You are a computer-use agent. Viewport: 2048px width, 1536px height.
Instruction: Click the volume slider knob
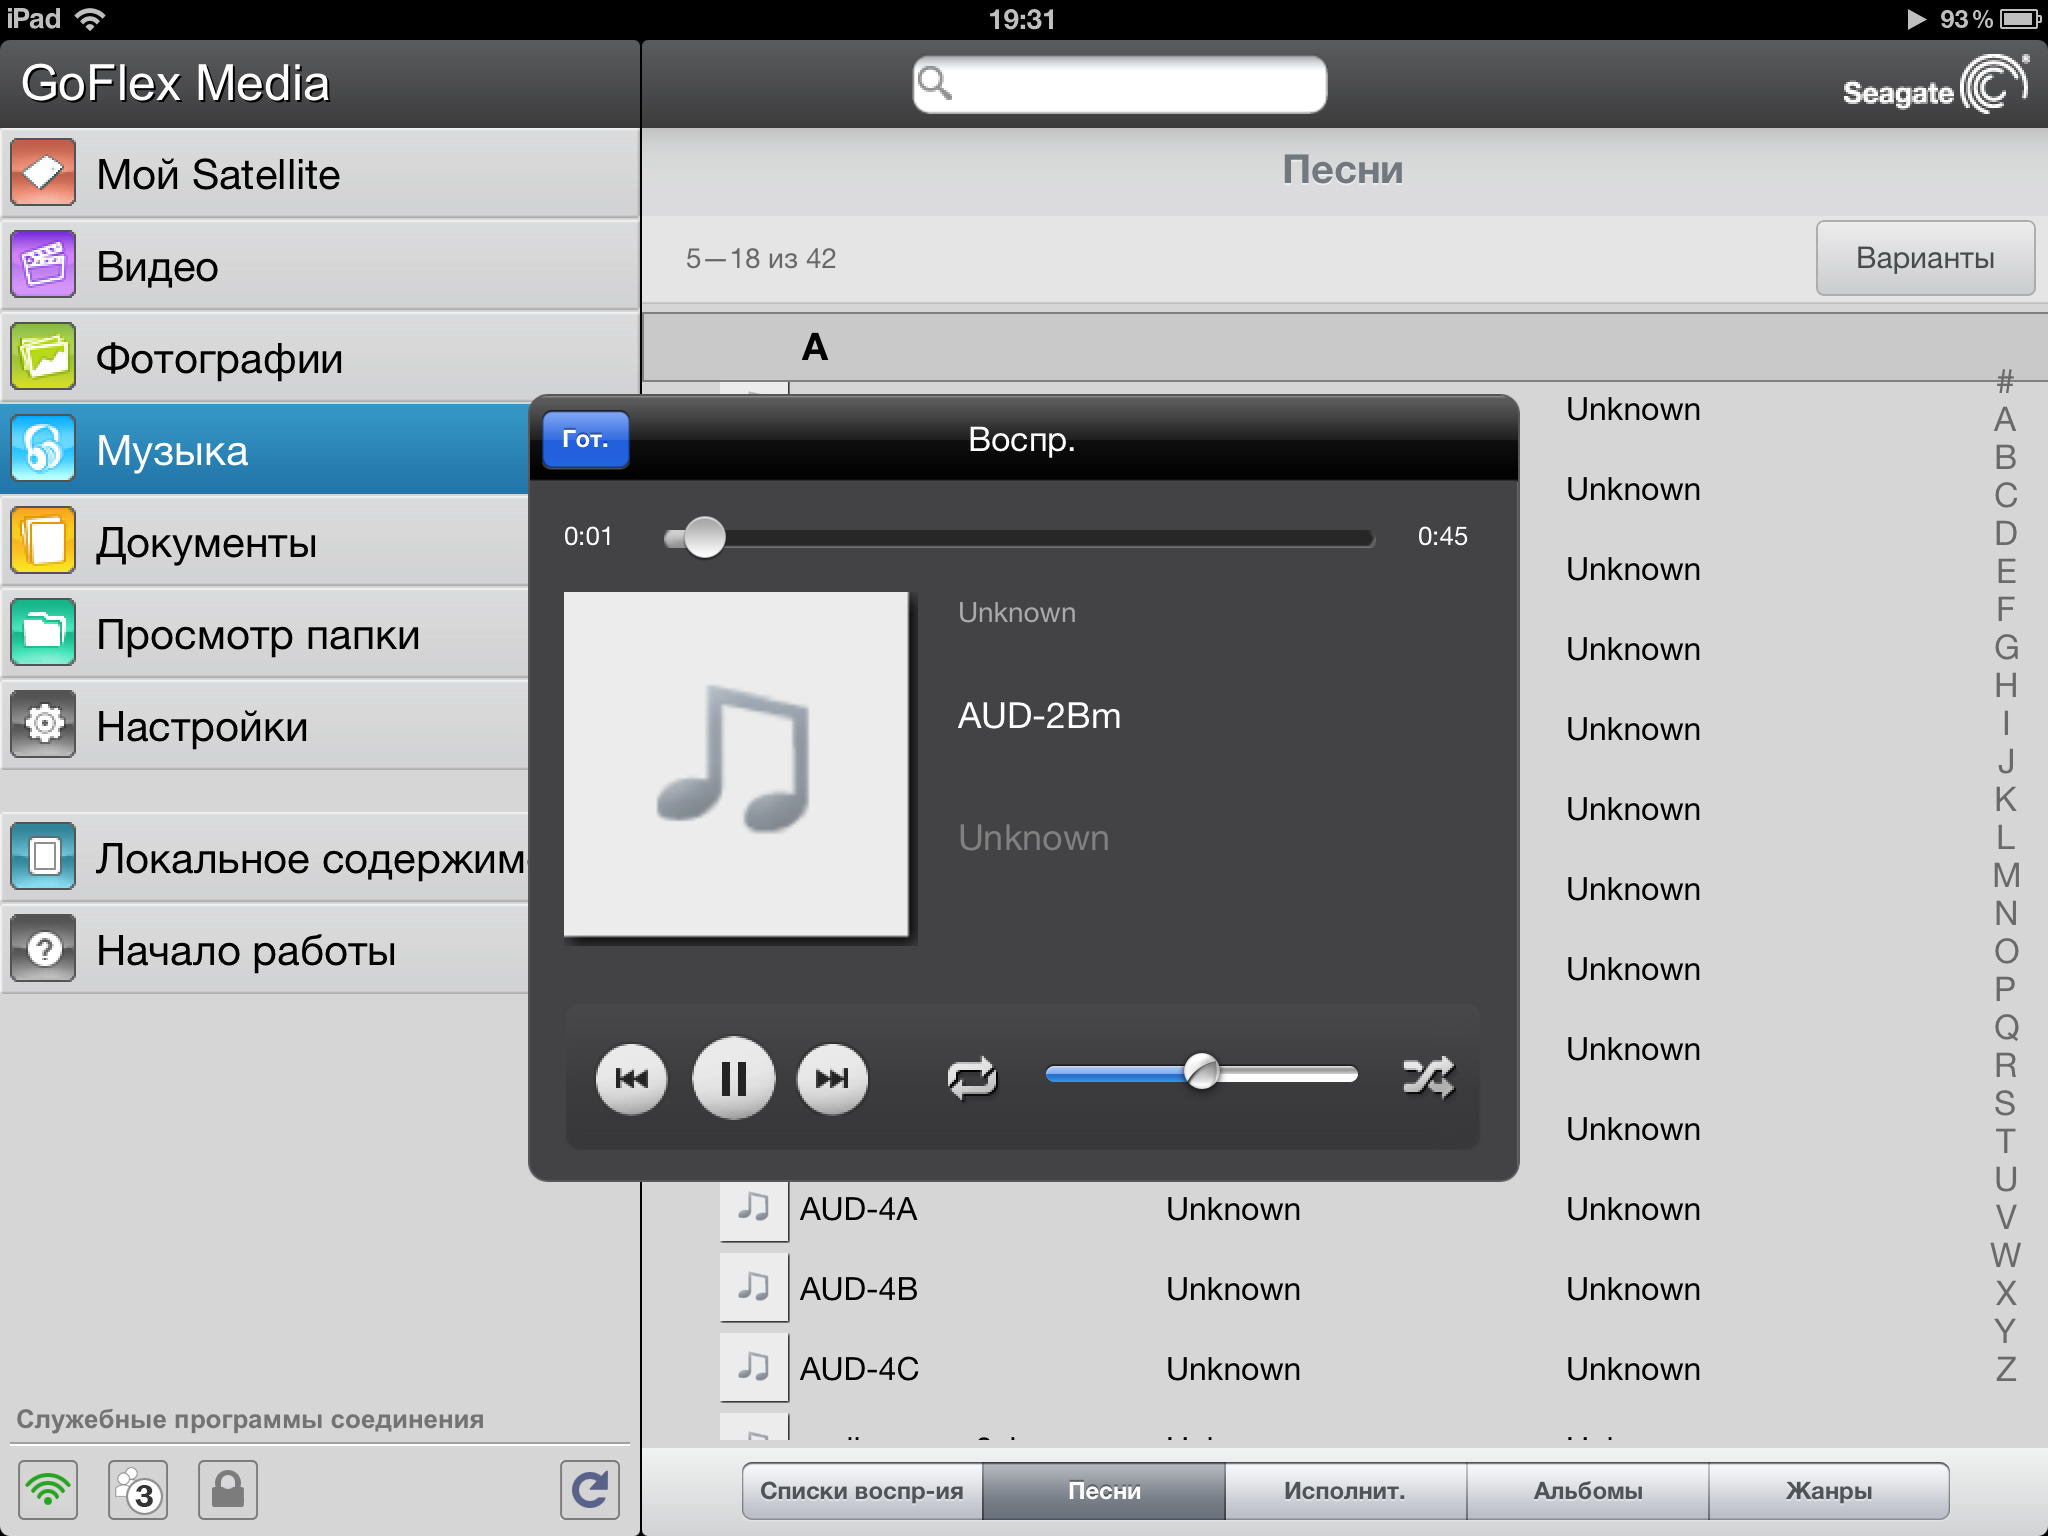(x=1201, y=1073)
